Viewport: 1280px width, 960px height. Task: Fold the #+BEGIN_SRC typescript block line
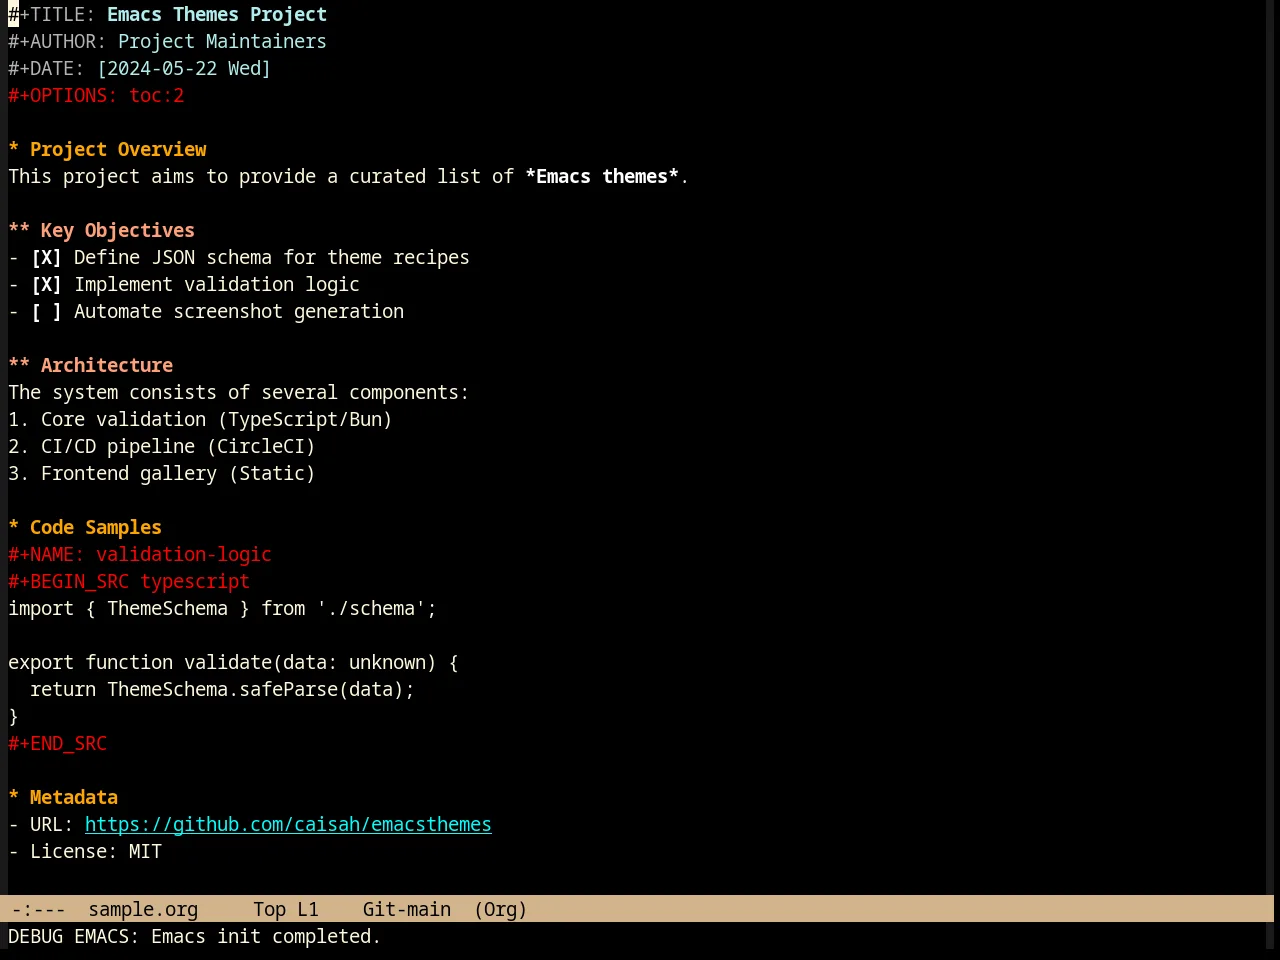[x=129, y=581]
